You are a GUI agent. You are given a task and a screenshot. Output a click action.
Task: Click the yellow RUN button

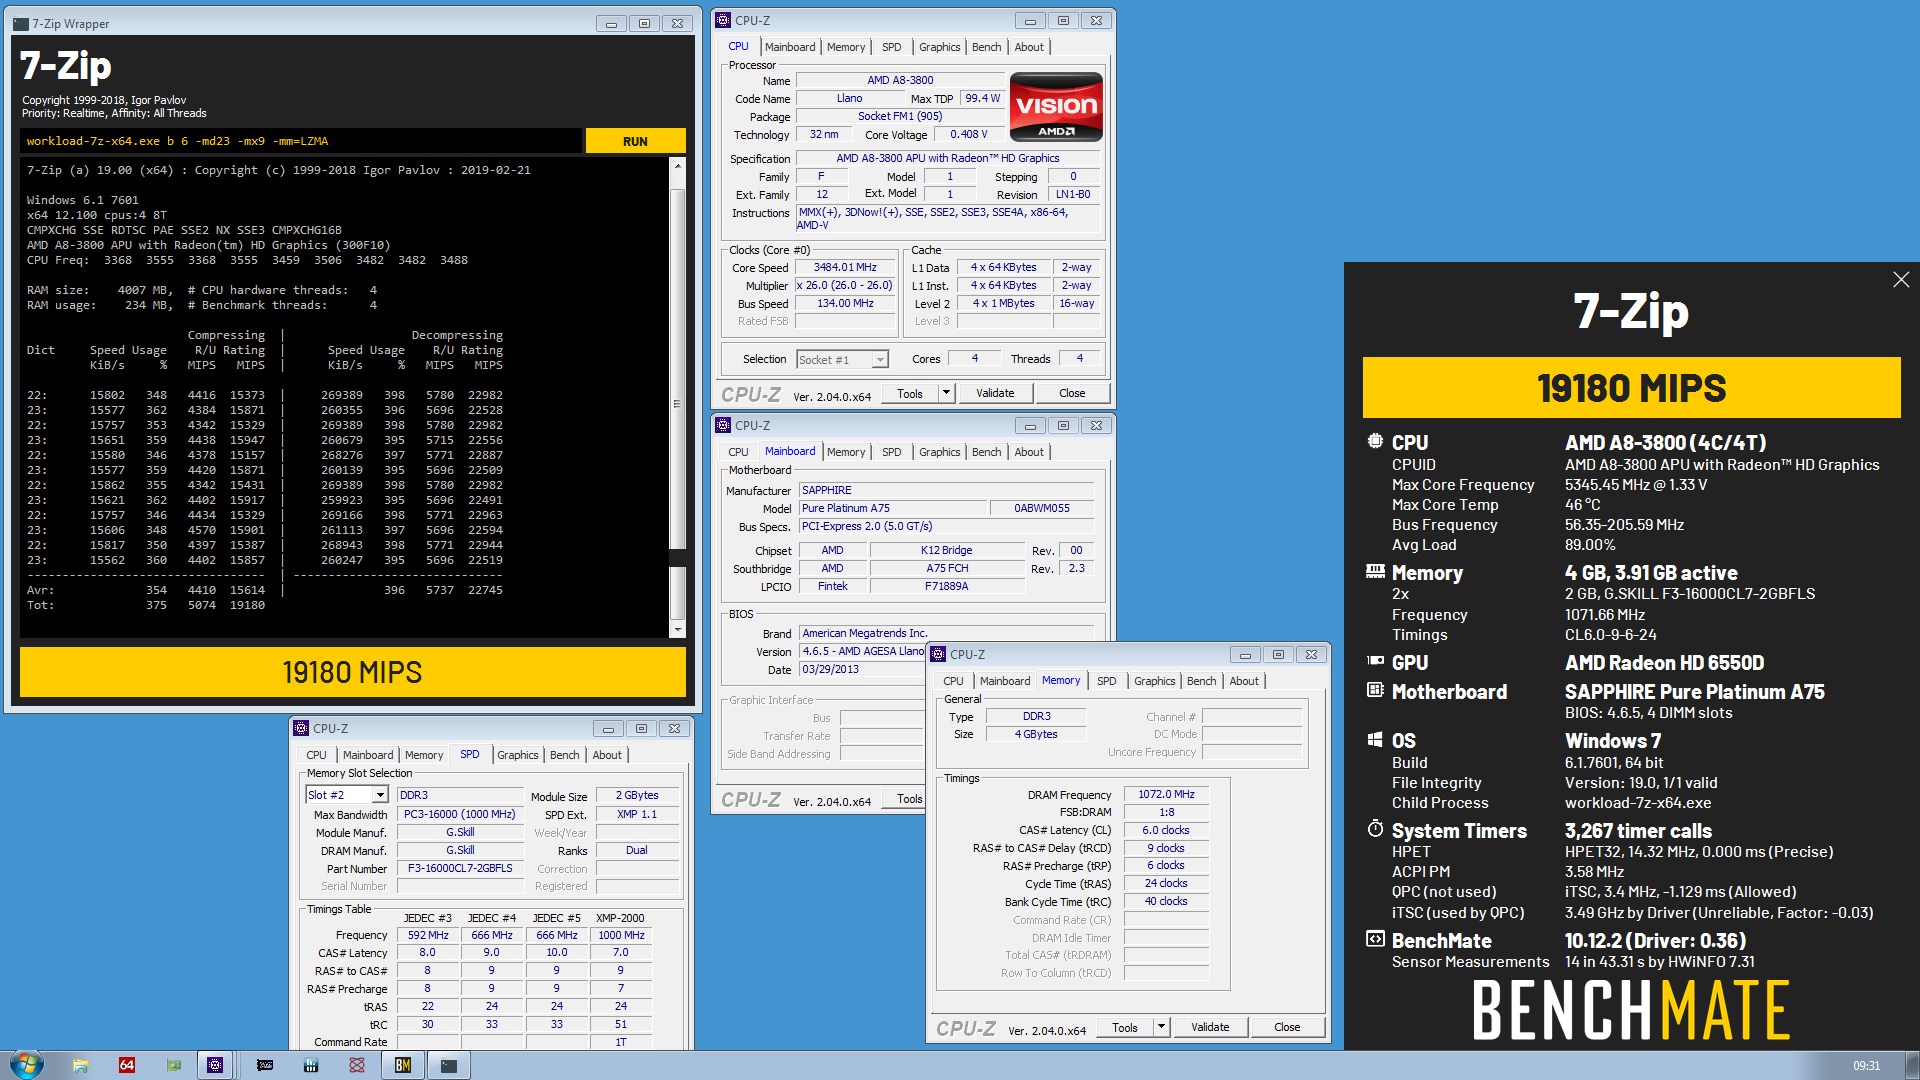coord(635,141)
